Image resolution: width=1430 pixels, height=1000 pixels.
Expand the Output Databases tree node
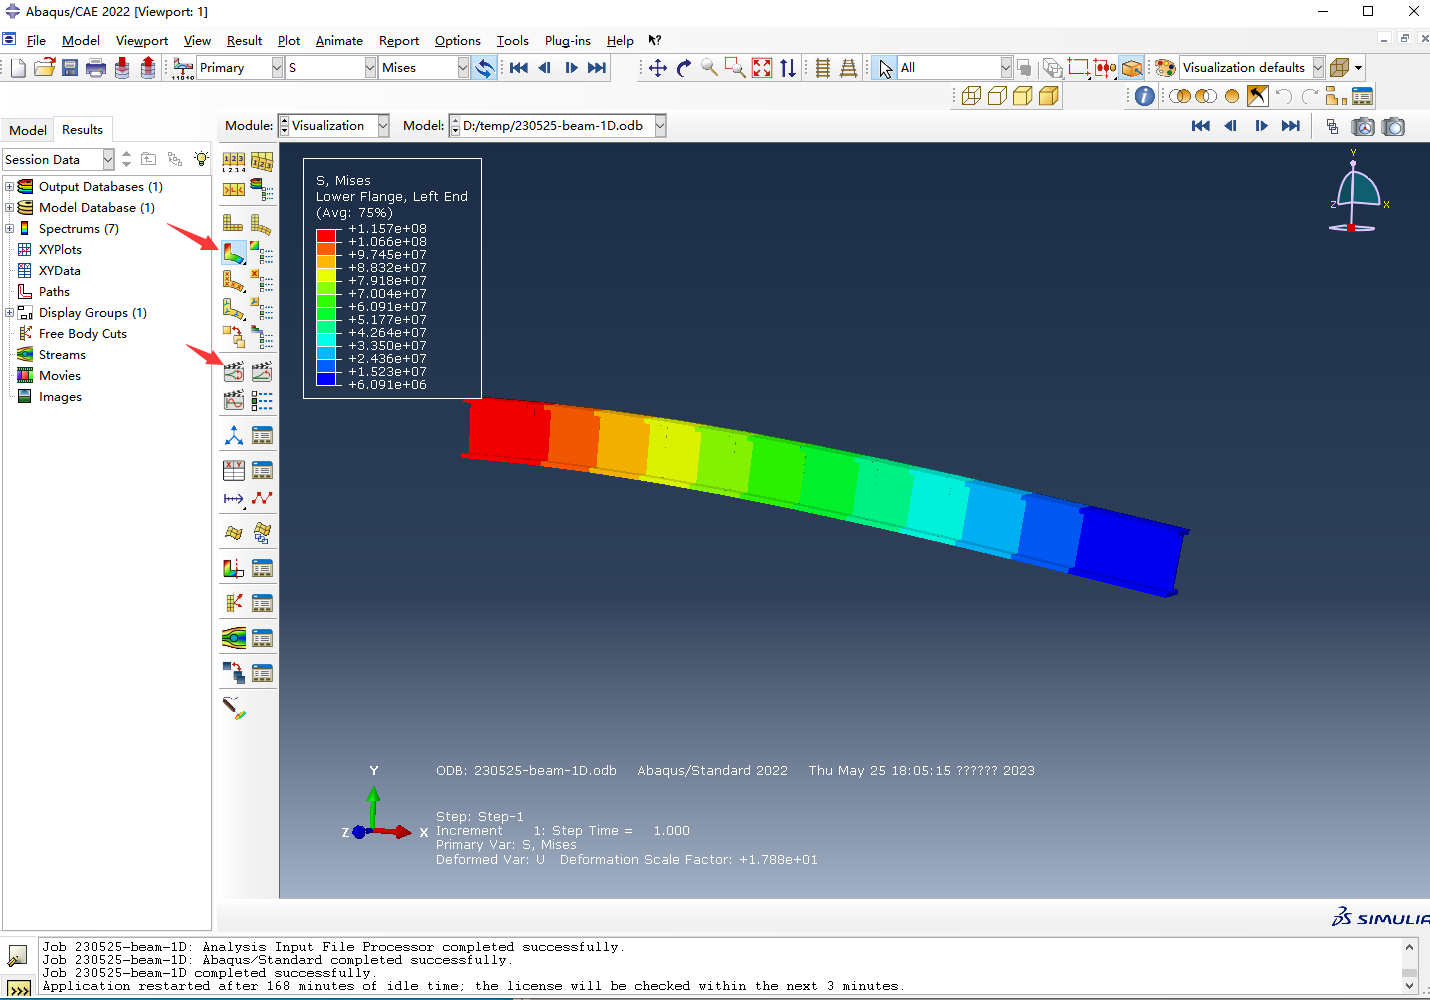pyautogui.click(x=10, y=187)
